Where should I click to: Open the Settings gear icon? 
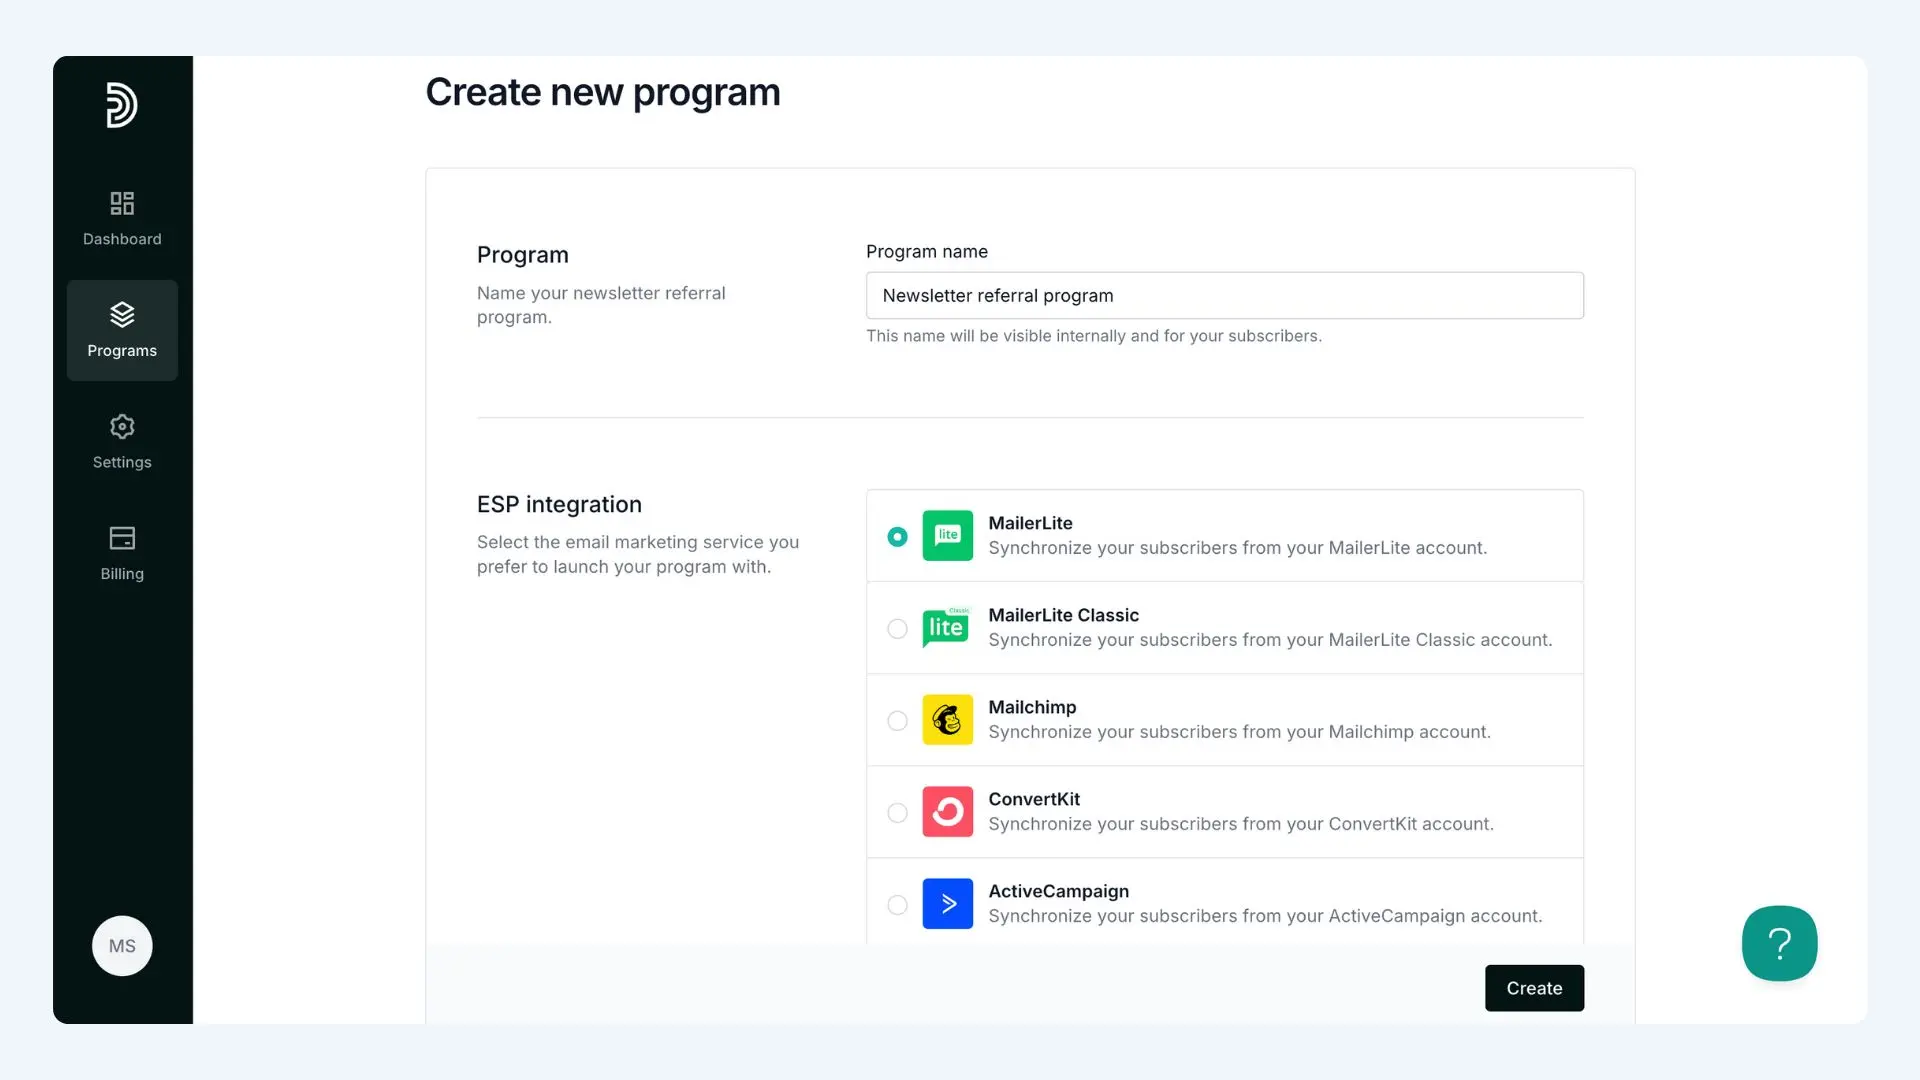122,426
